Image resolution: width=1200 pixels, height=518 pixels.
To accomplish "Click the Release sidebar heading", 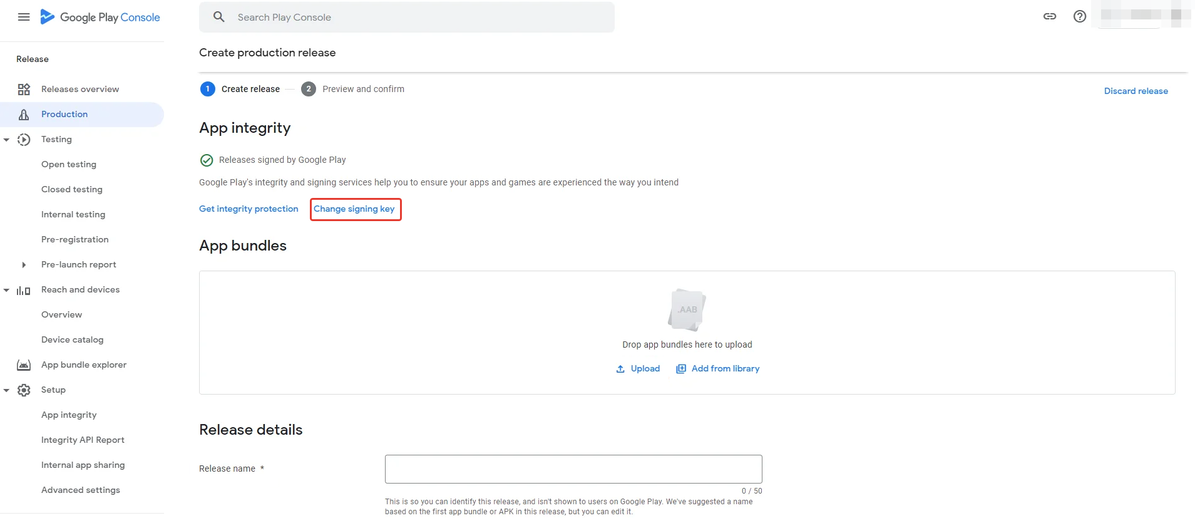I will coord(32,59).
